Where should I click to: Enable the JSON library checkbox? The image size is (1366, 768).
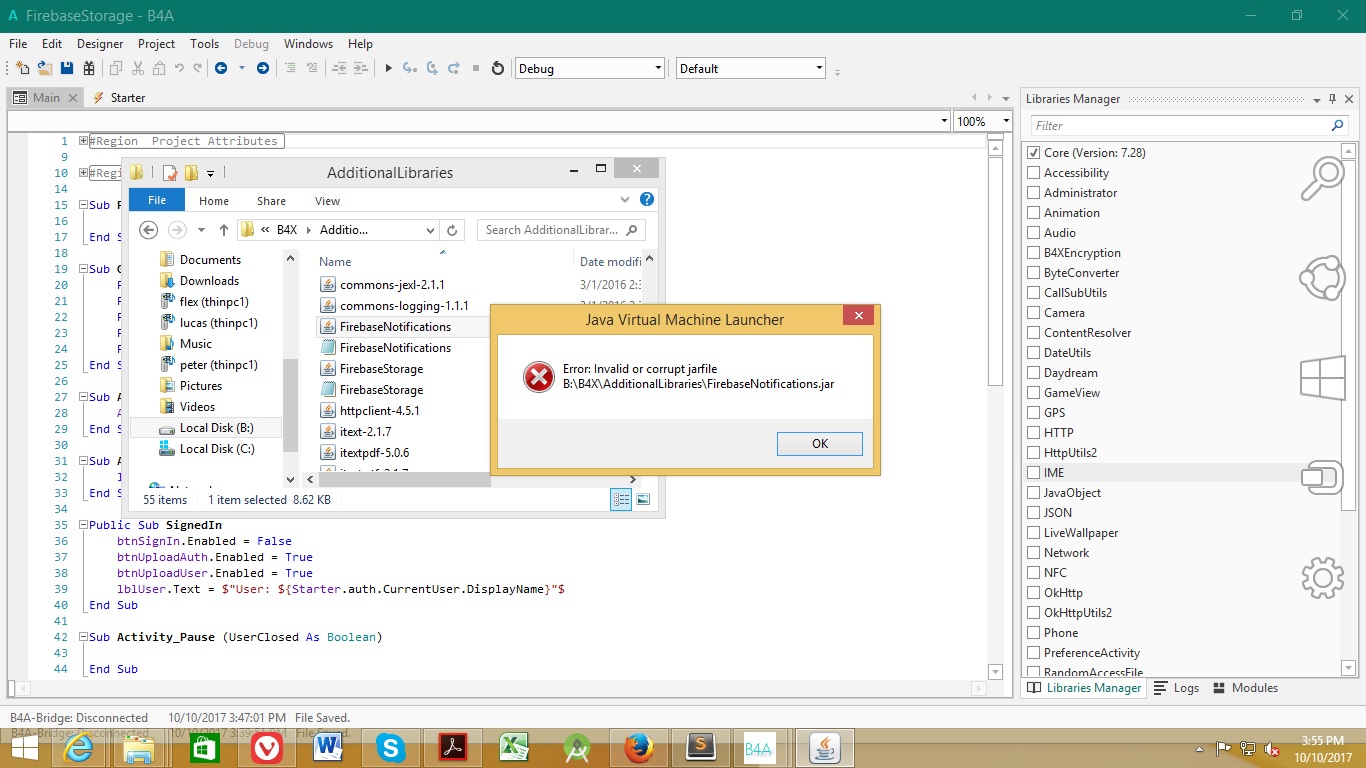(x=1034, y=513)
